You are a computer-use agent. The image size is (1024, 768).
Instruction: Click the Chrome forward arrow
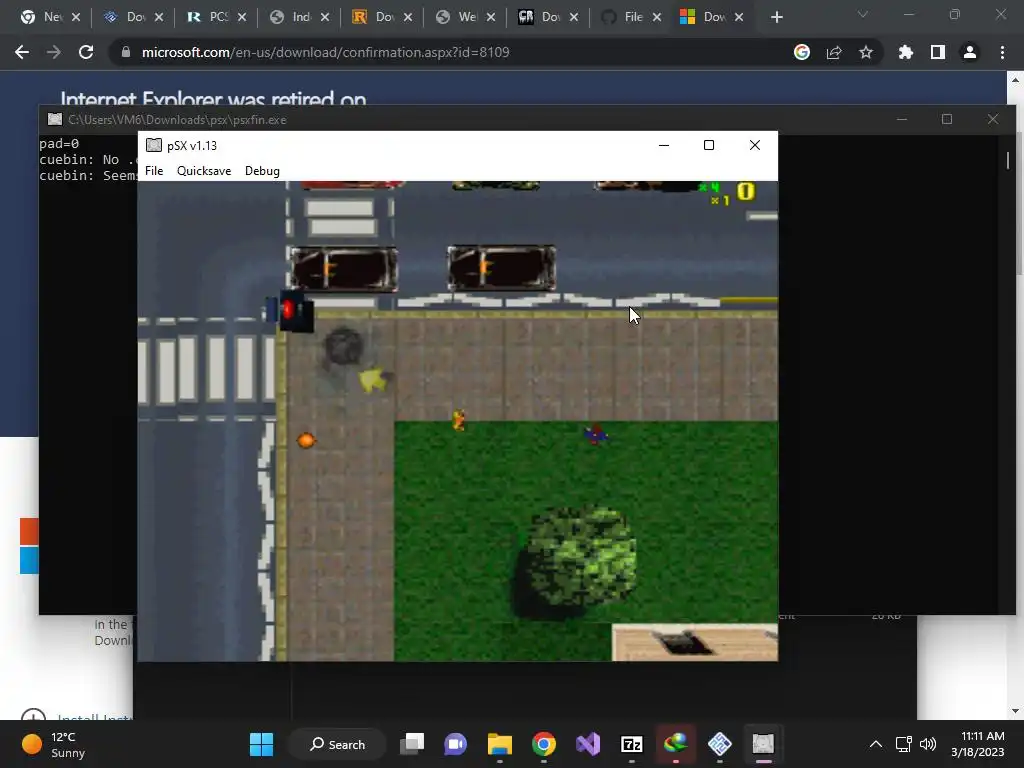tap(54, 52)
